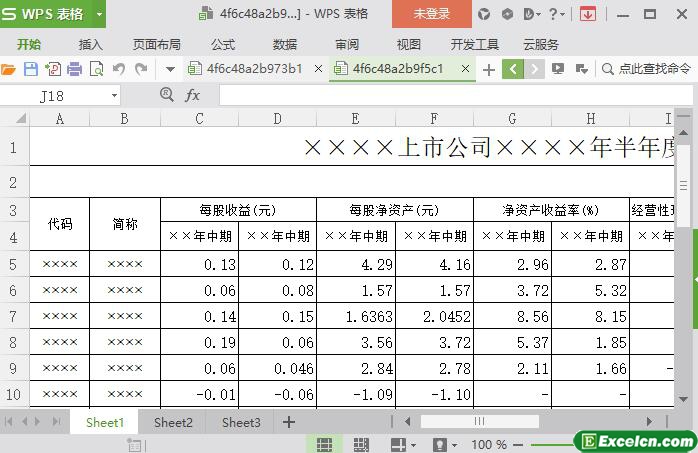The image size is (698, 453).
Task: Switch to normal view in status bar
Action: pos(324,444)
